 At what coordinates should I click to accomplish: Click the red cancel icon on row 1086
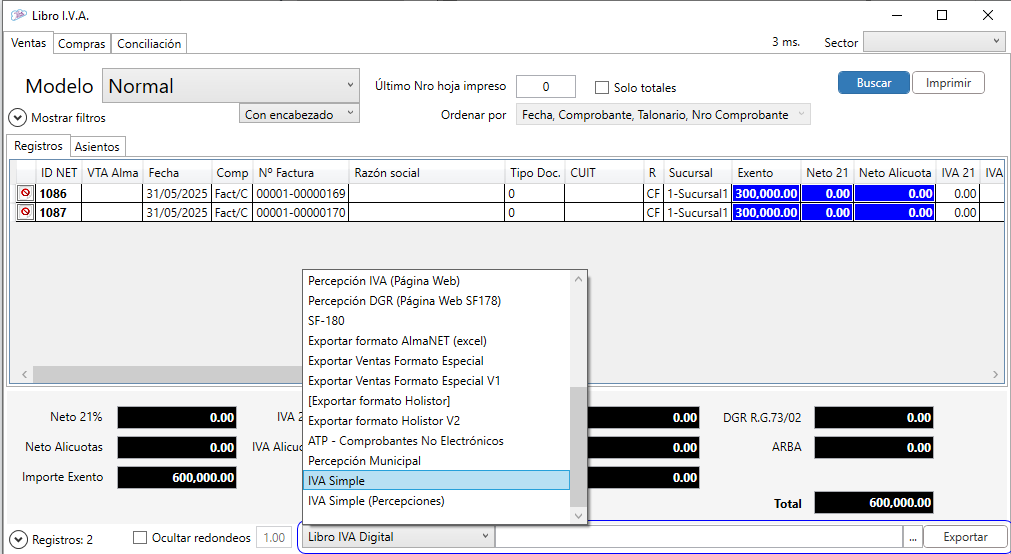(26, 193)
